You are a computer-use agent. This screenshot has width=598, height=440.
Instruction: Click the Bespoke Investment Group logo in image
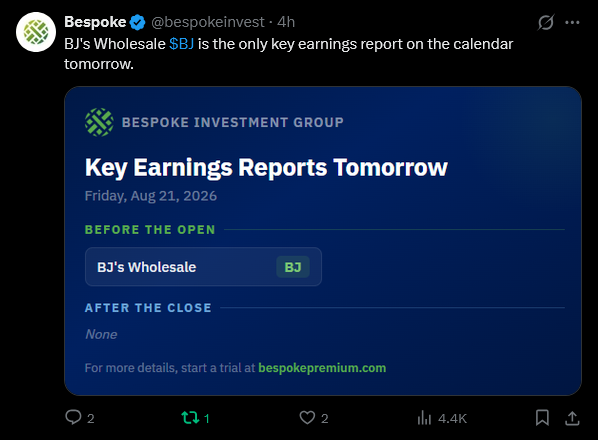(99, 122)
